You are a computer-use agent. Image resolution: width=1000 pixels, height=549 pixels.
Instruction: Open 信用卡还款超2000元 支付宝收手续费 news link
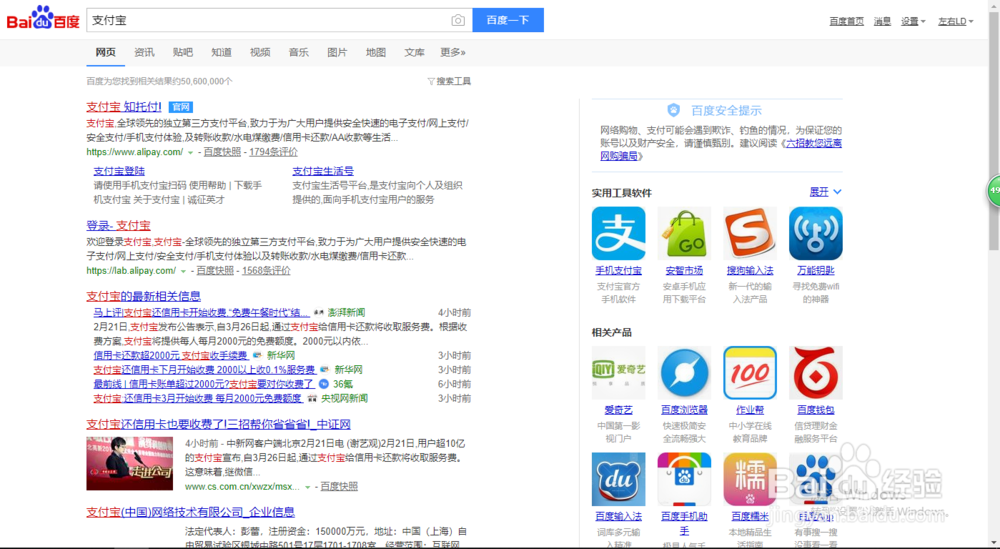tap(170, 356)
